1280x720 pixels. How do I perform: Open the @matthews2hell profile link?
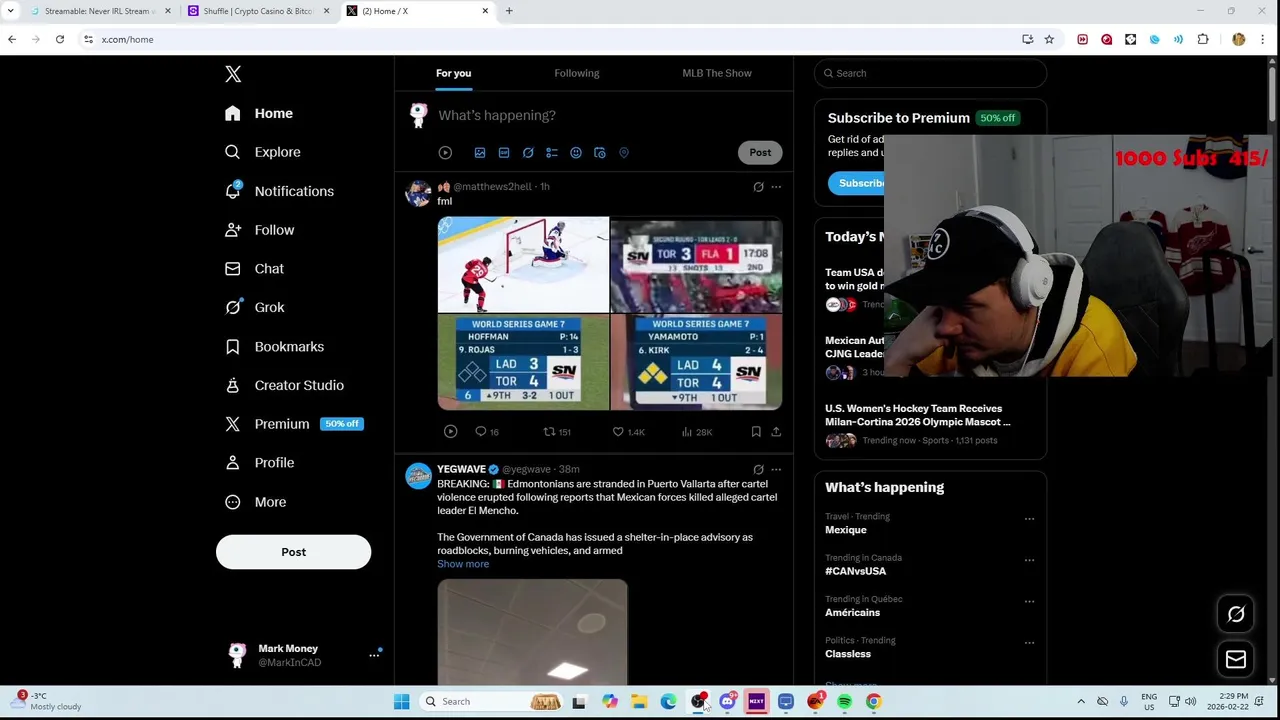(492, 187)
